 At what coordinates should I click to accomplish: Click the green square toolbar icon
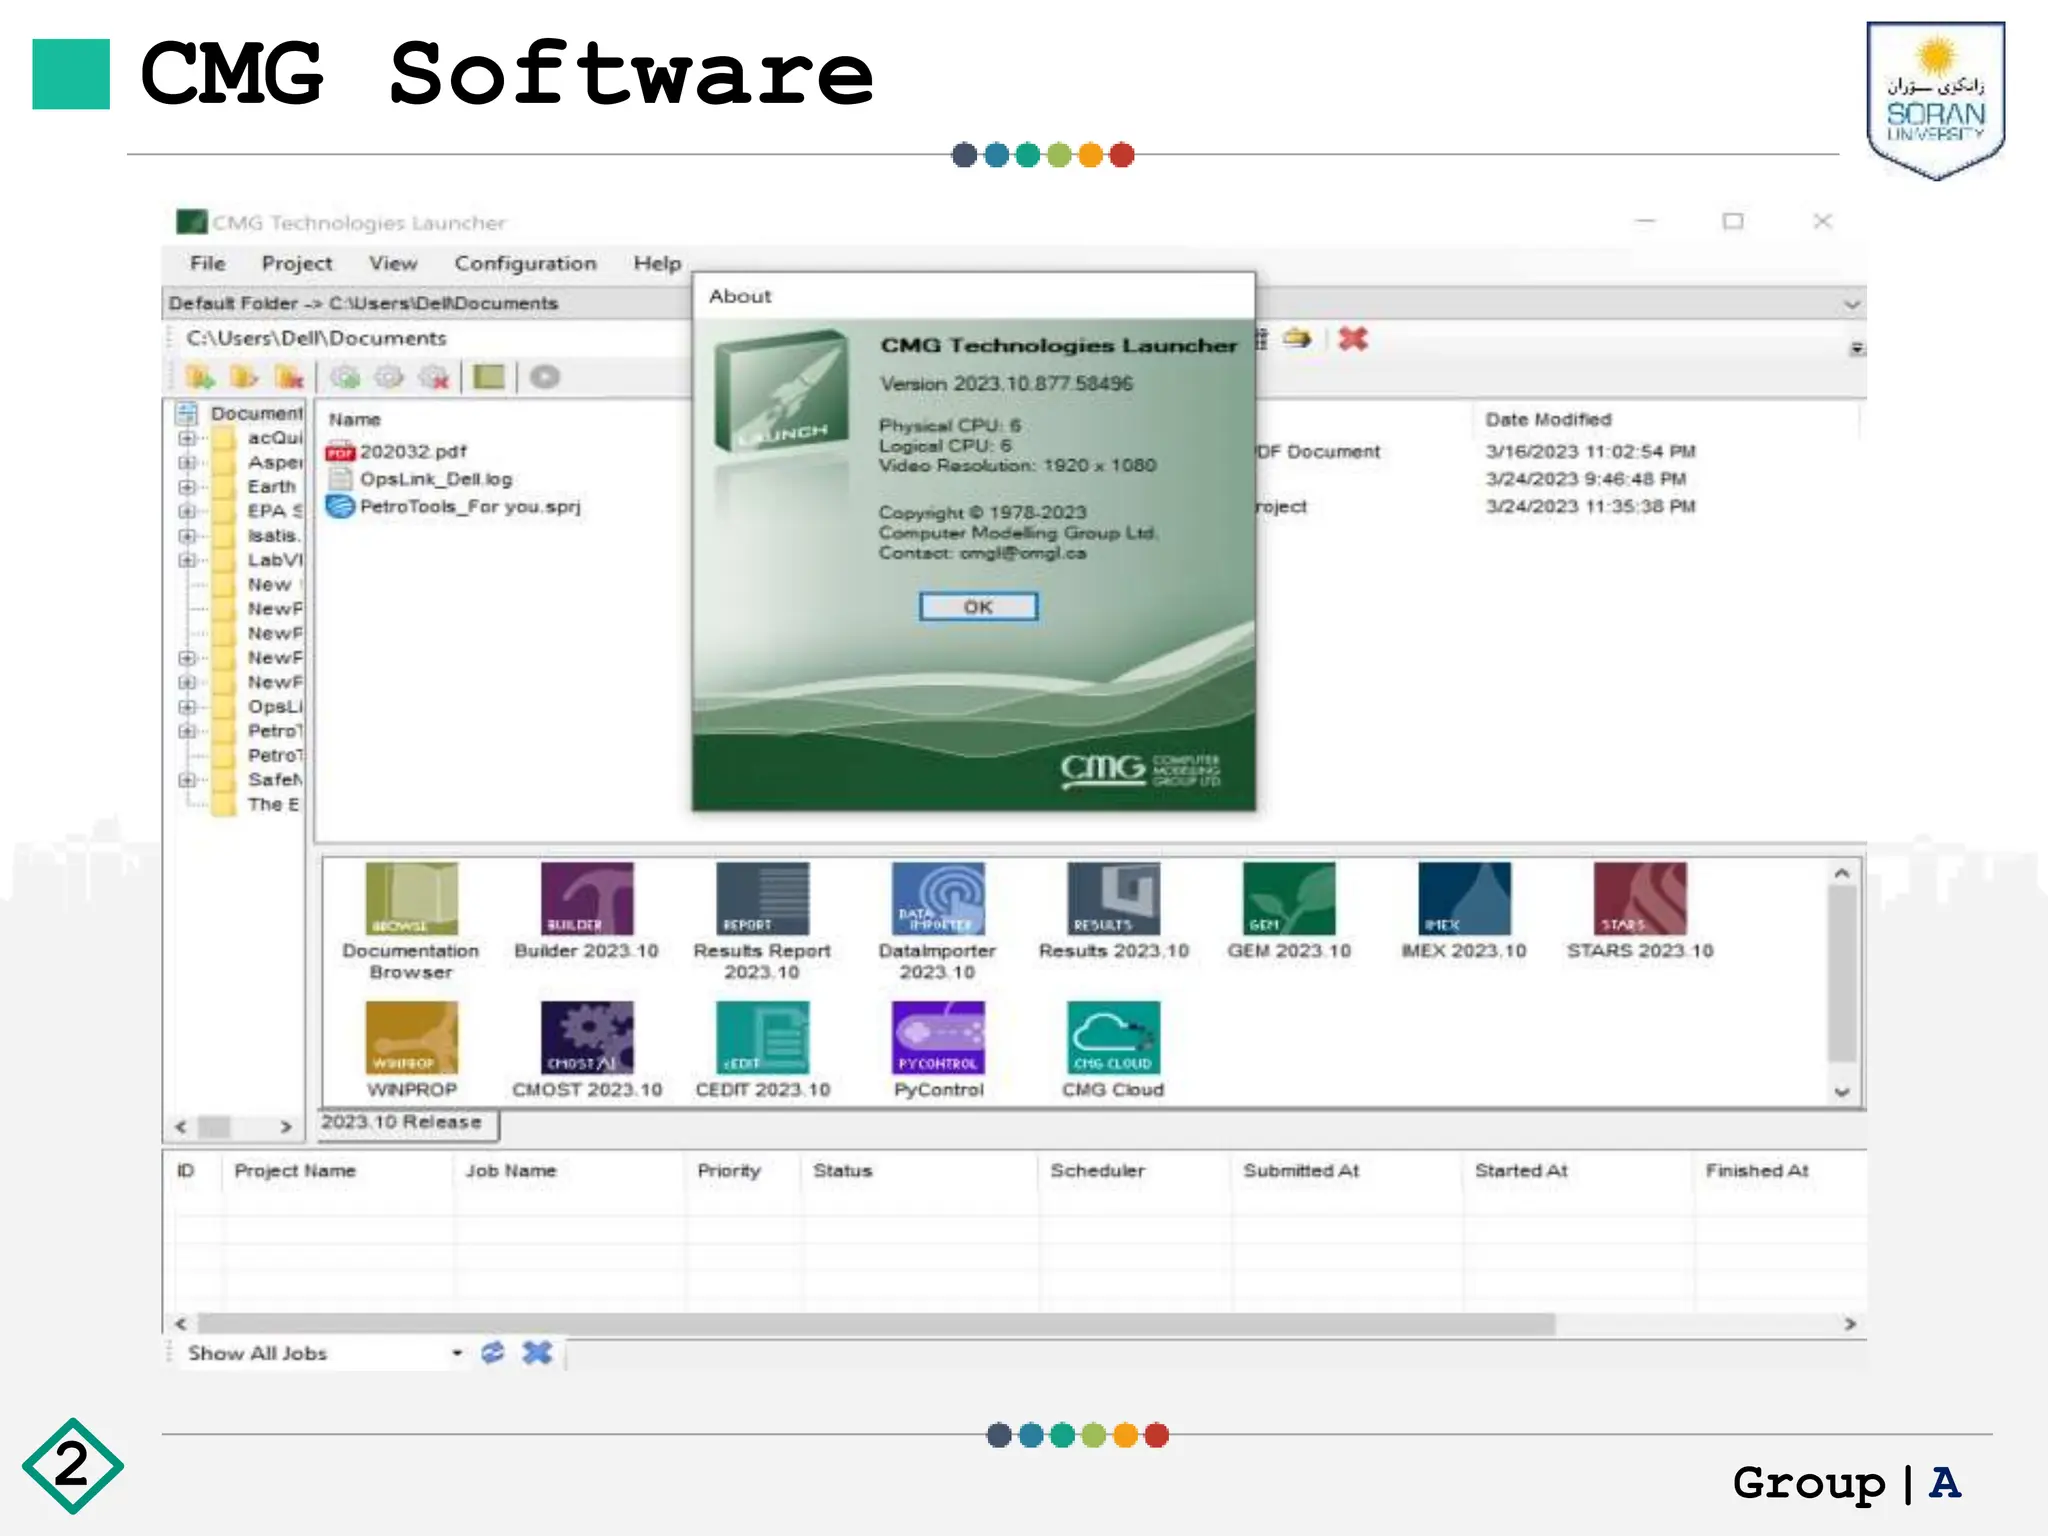click(x=489, y=377)
